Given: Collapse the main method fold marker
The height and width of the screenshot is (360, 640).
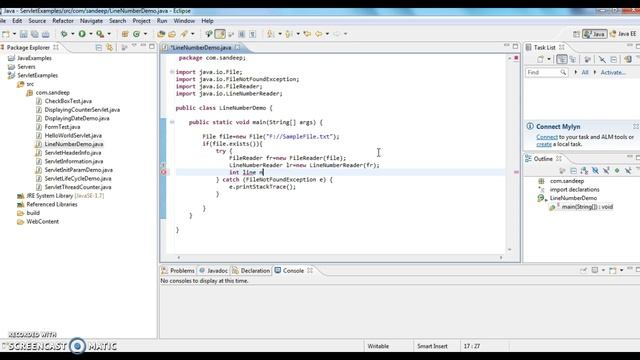Looking at the screenshot, I should 172,122.
